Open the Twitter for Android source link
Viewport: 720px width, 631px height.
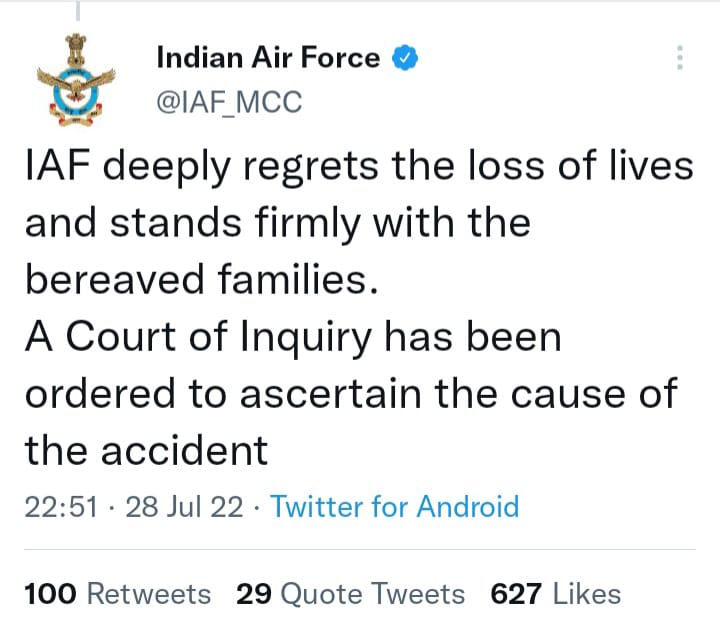(x=395, y=507)
